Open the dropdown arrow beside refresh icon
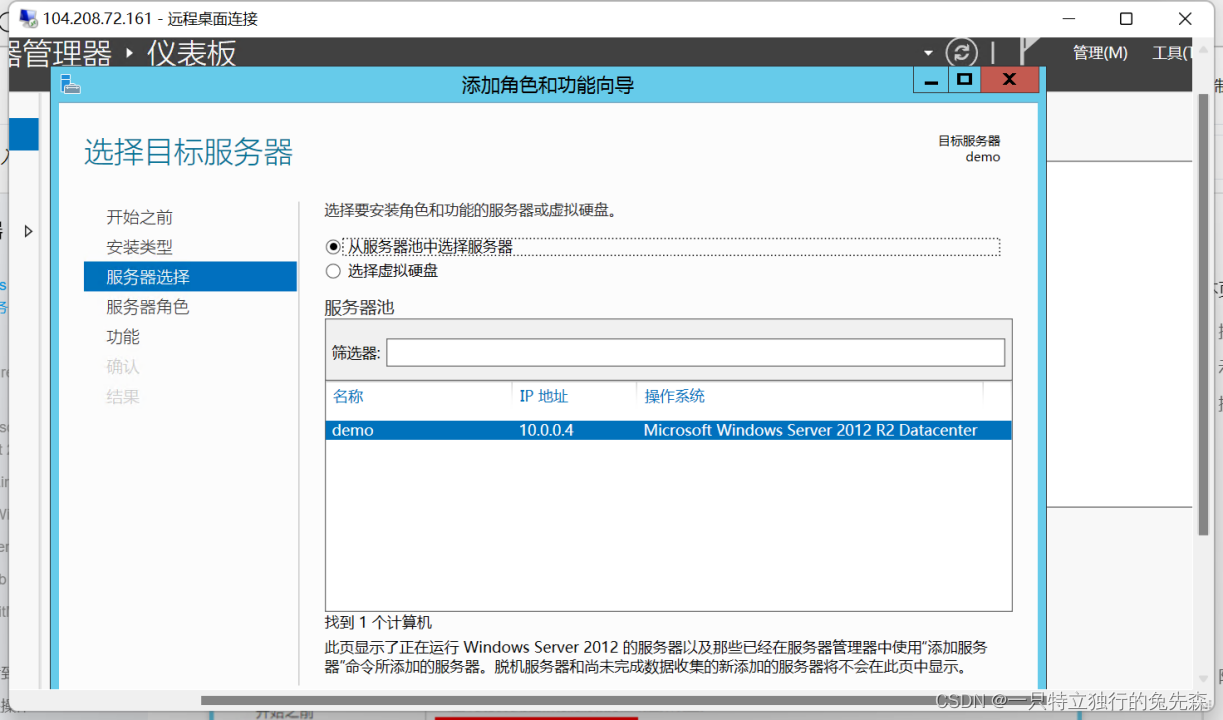The image size is (1223, 720). (x=928, y=53)
